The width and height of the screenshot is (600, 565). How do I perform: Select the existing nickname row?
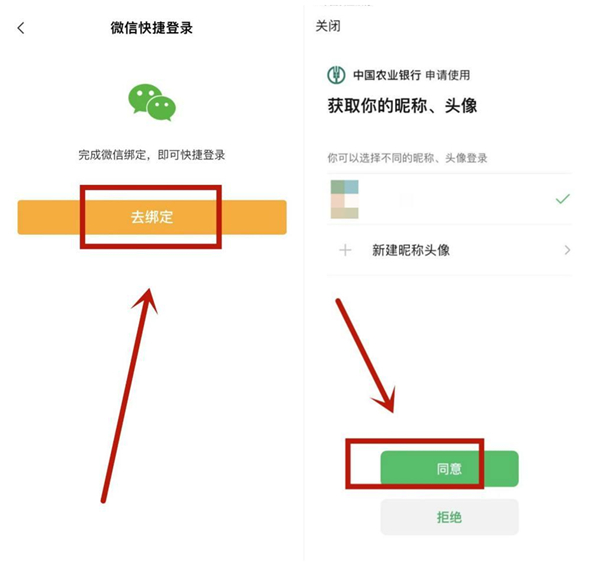pos(449,199)
